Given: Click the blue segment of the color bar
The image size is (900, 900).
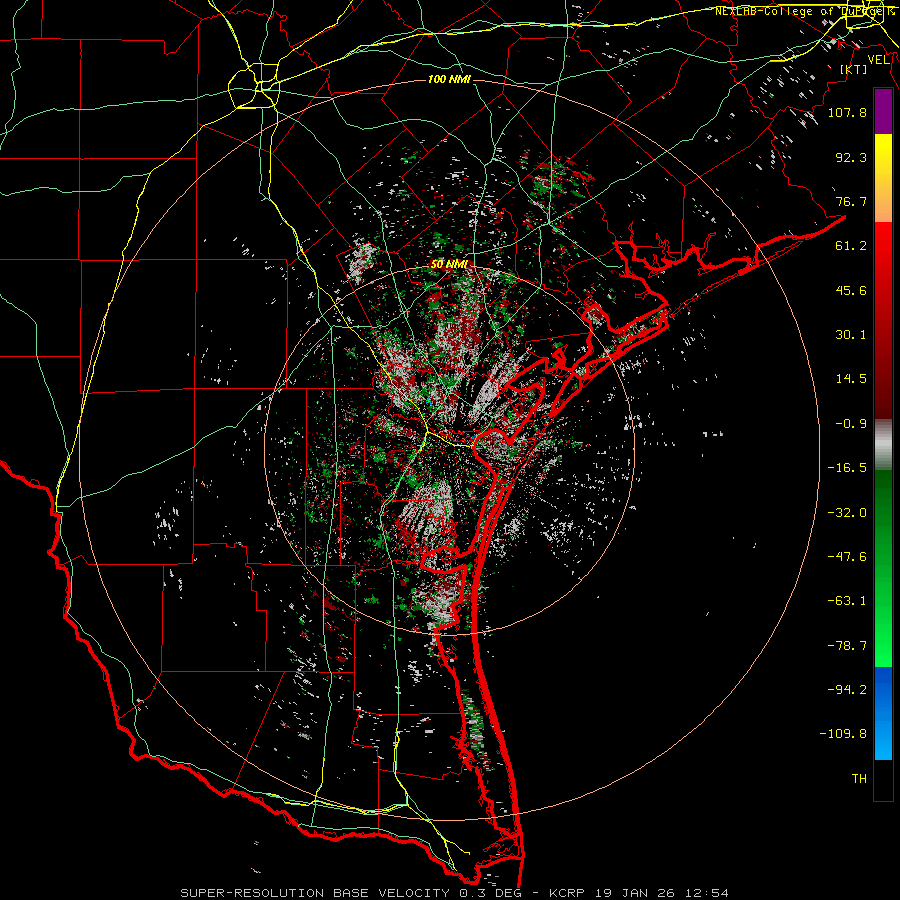Looking at the screenshot, I should (x=883, y=713).
